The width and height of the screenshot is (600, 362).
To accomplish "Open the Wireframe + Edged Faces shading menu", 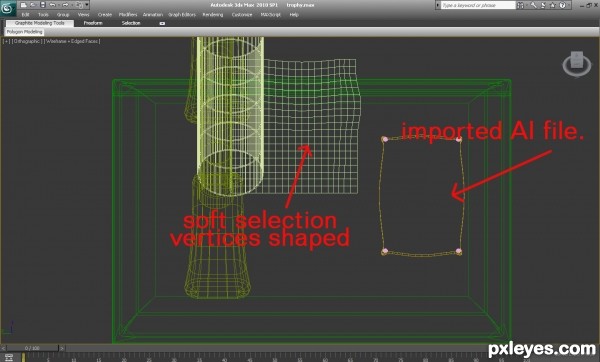I will pos(72,41).
